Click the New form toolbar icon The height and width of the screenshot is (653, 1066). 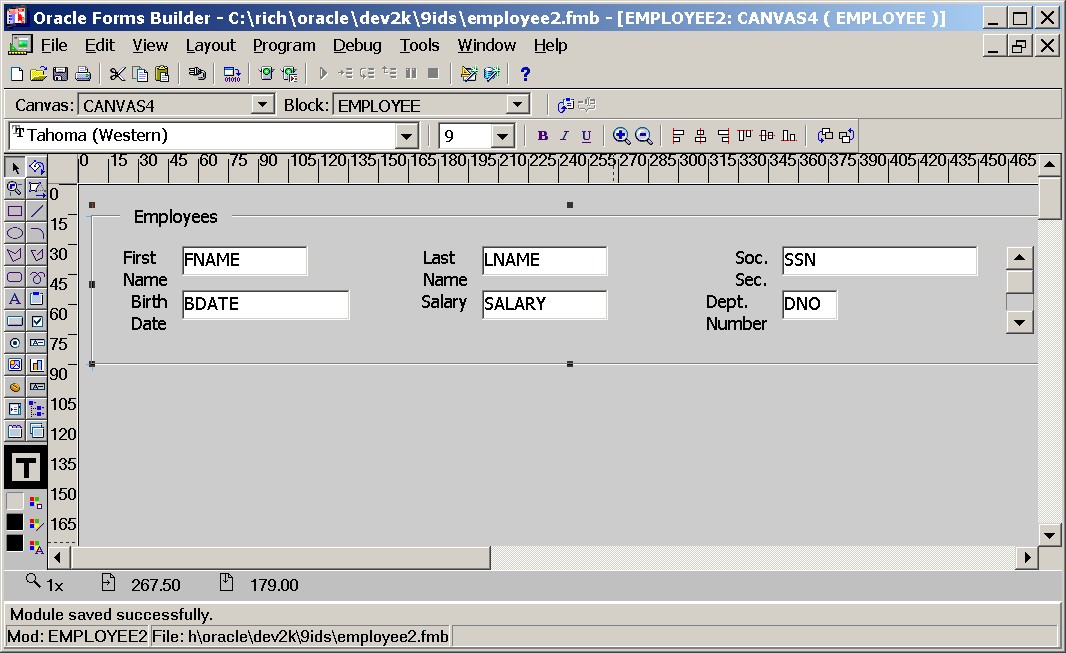[17, 73]
